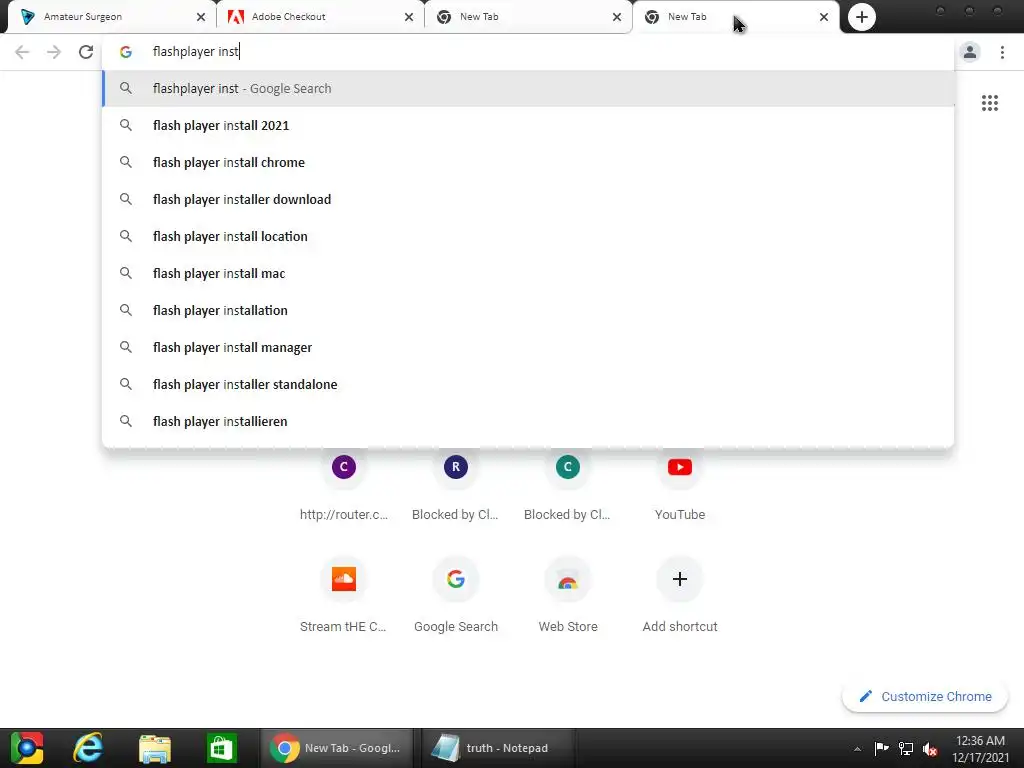Switch to the 'truth - Notepad' taskbar window

point(496,748)
